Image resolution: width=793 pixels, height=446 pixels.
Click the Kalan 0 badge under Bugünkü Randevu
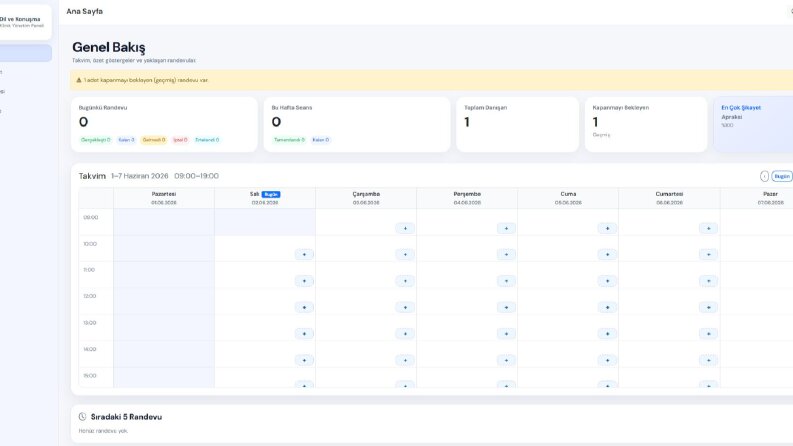coord(126,140)
